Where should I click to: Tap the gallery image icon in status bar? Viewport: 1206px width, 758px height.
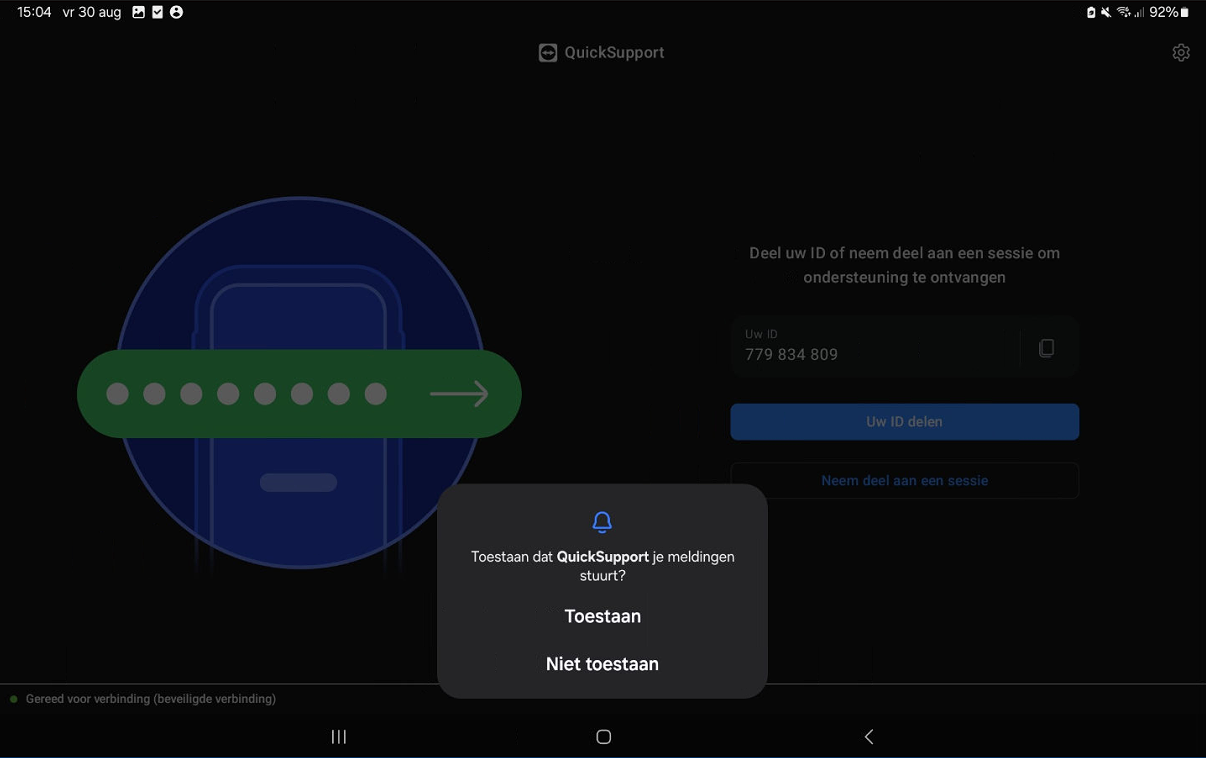(139, 13)
